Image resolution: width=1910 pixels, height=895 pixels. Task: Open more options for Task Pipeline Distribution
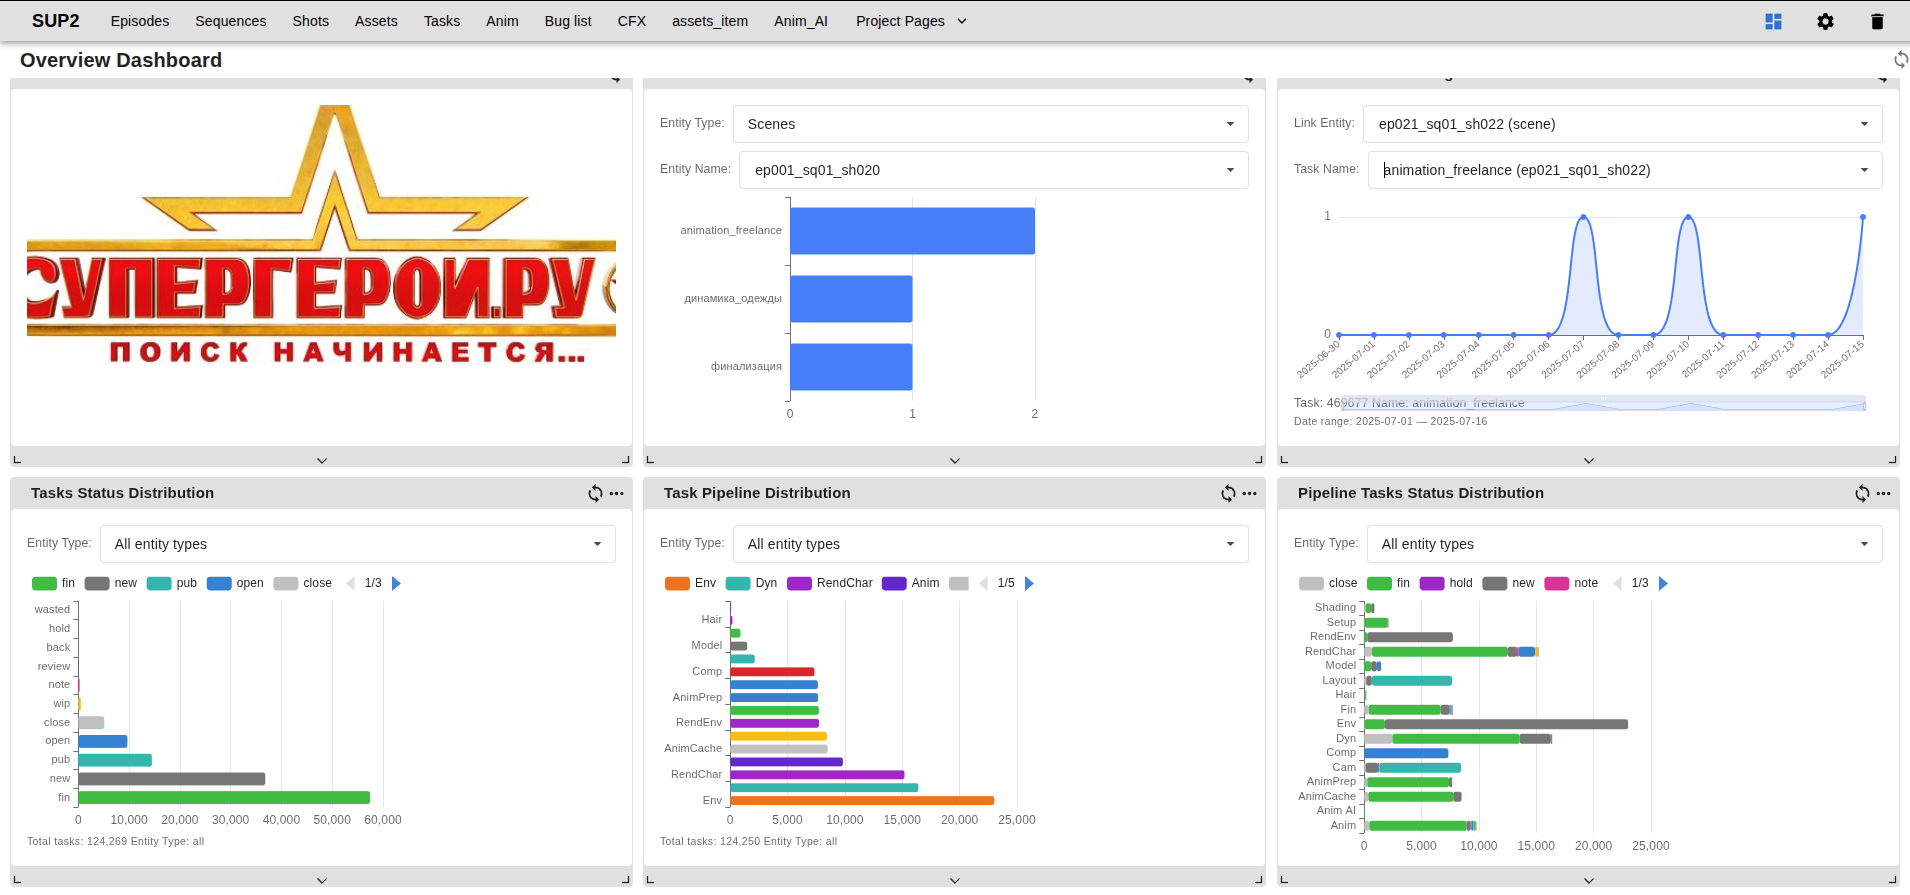pyautogui.click(x=1250, y=493)
